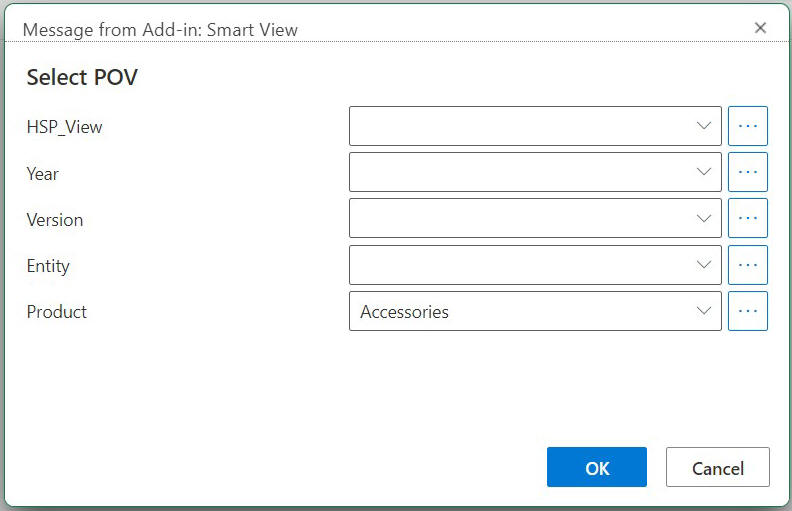Image resolution: width=792 pixels, height=511 pixels.
Task: Open the Product member selector ellipsis
Action: pos(747,311)
